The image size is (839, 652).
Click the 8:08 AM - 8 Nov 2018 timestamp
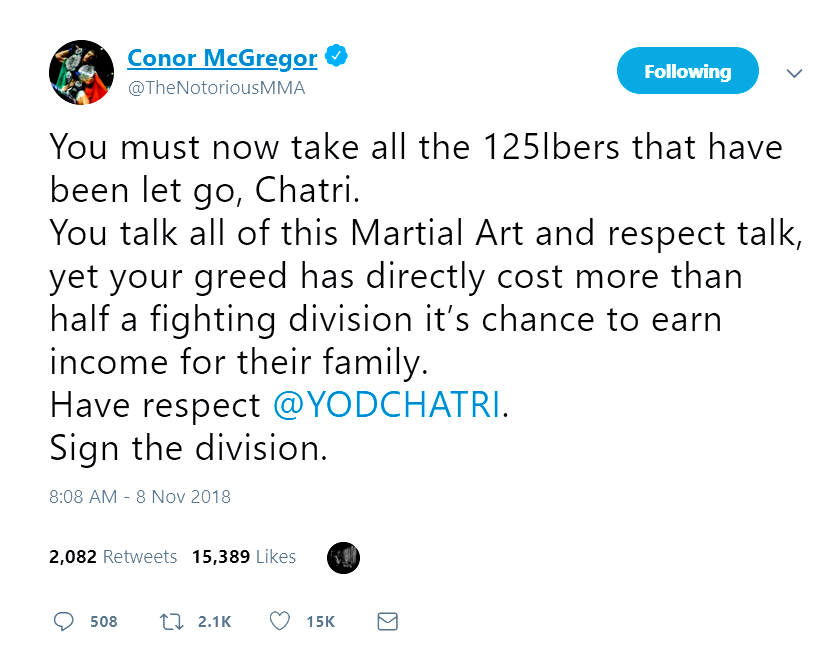tap(140, 496)
